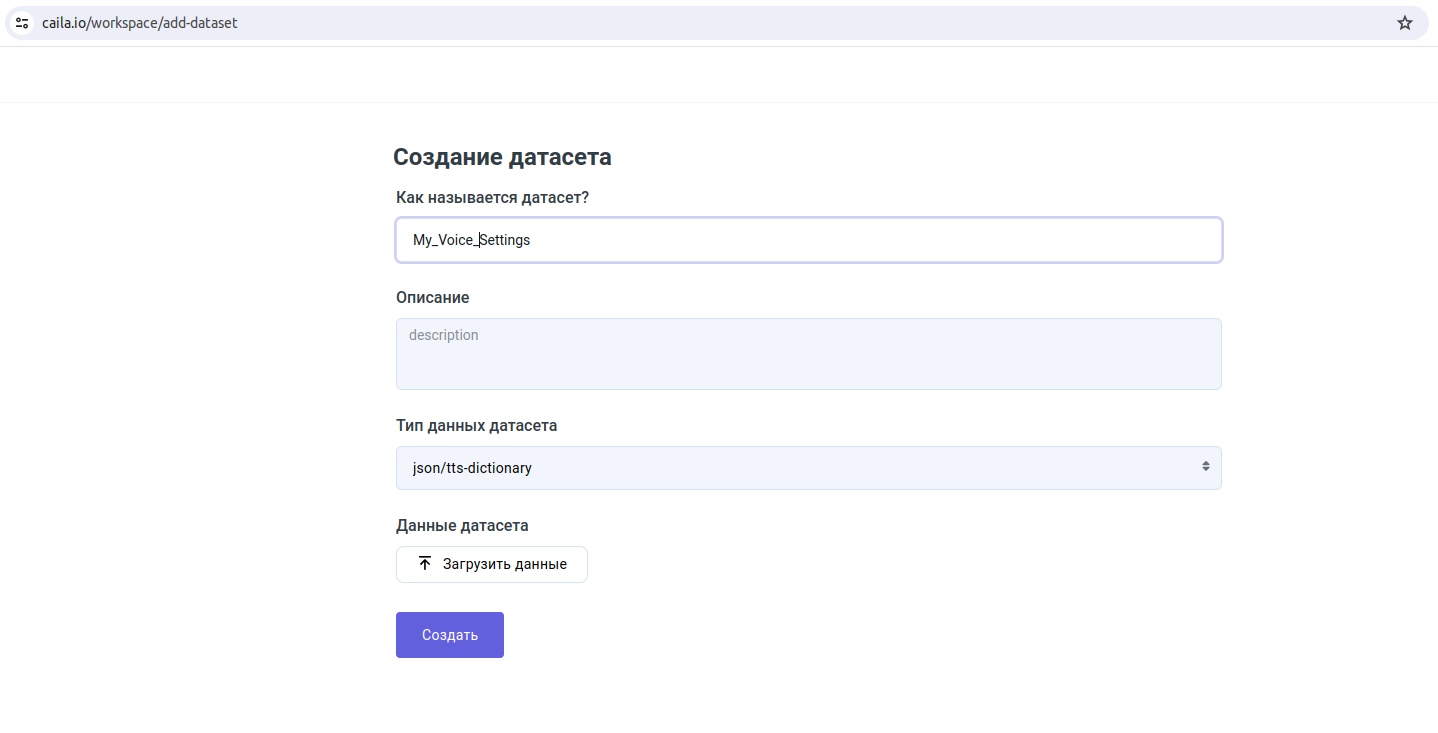Click the Тип данных датасета label
Viewport: 1438px width, 733px height.
[x=476, y=426]
